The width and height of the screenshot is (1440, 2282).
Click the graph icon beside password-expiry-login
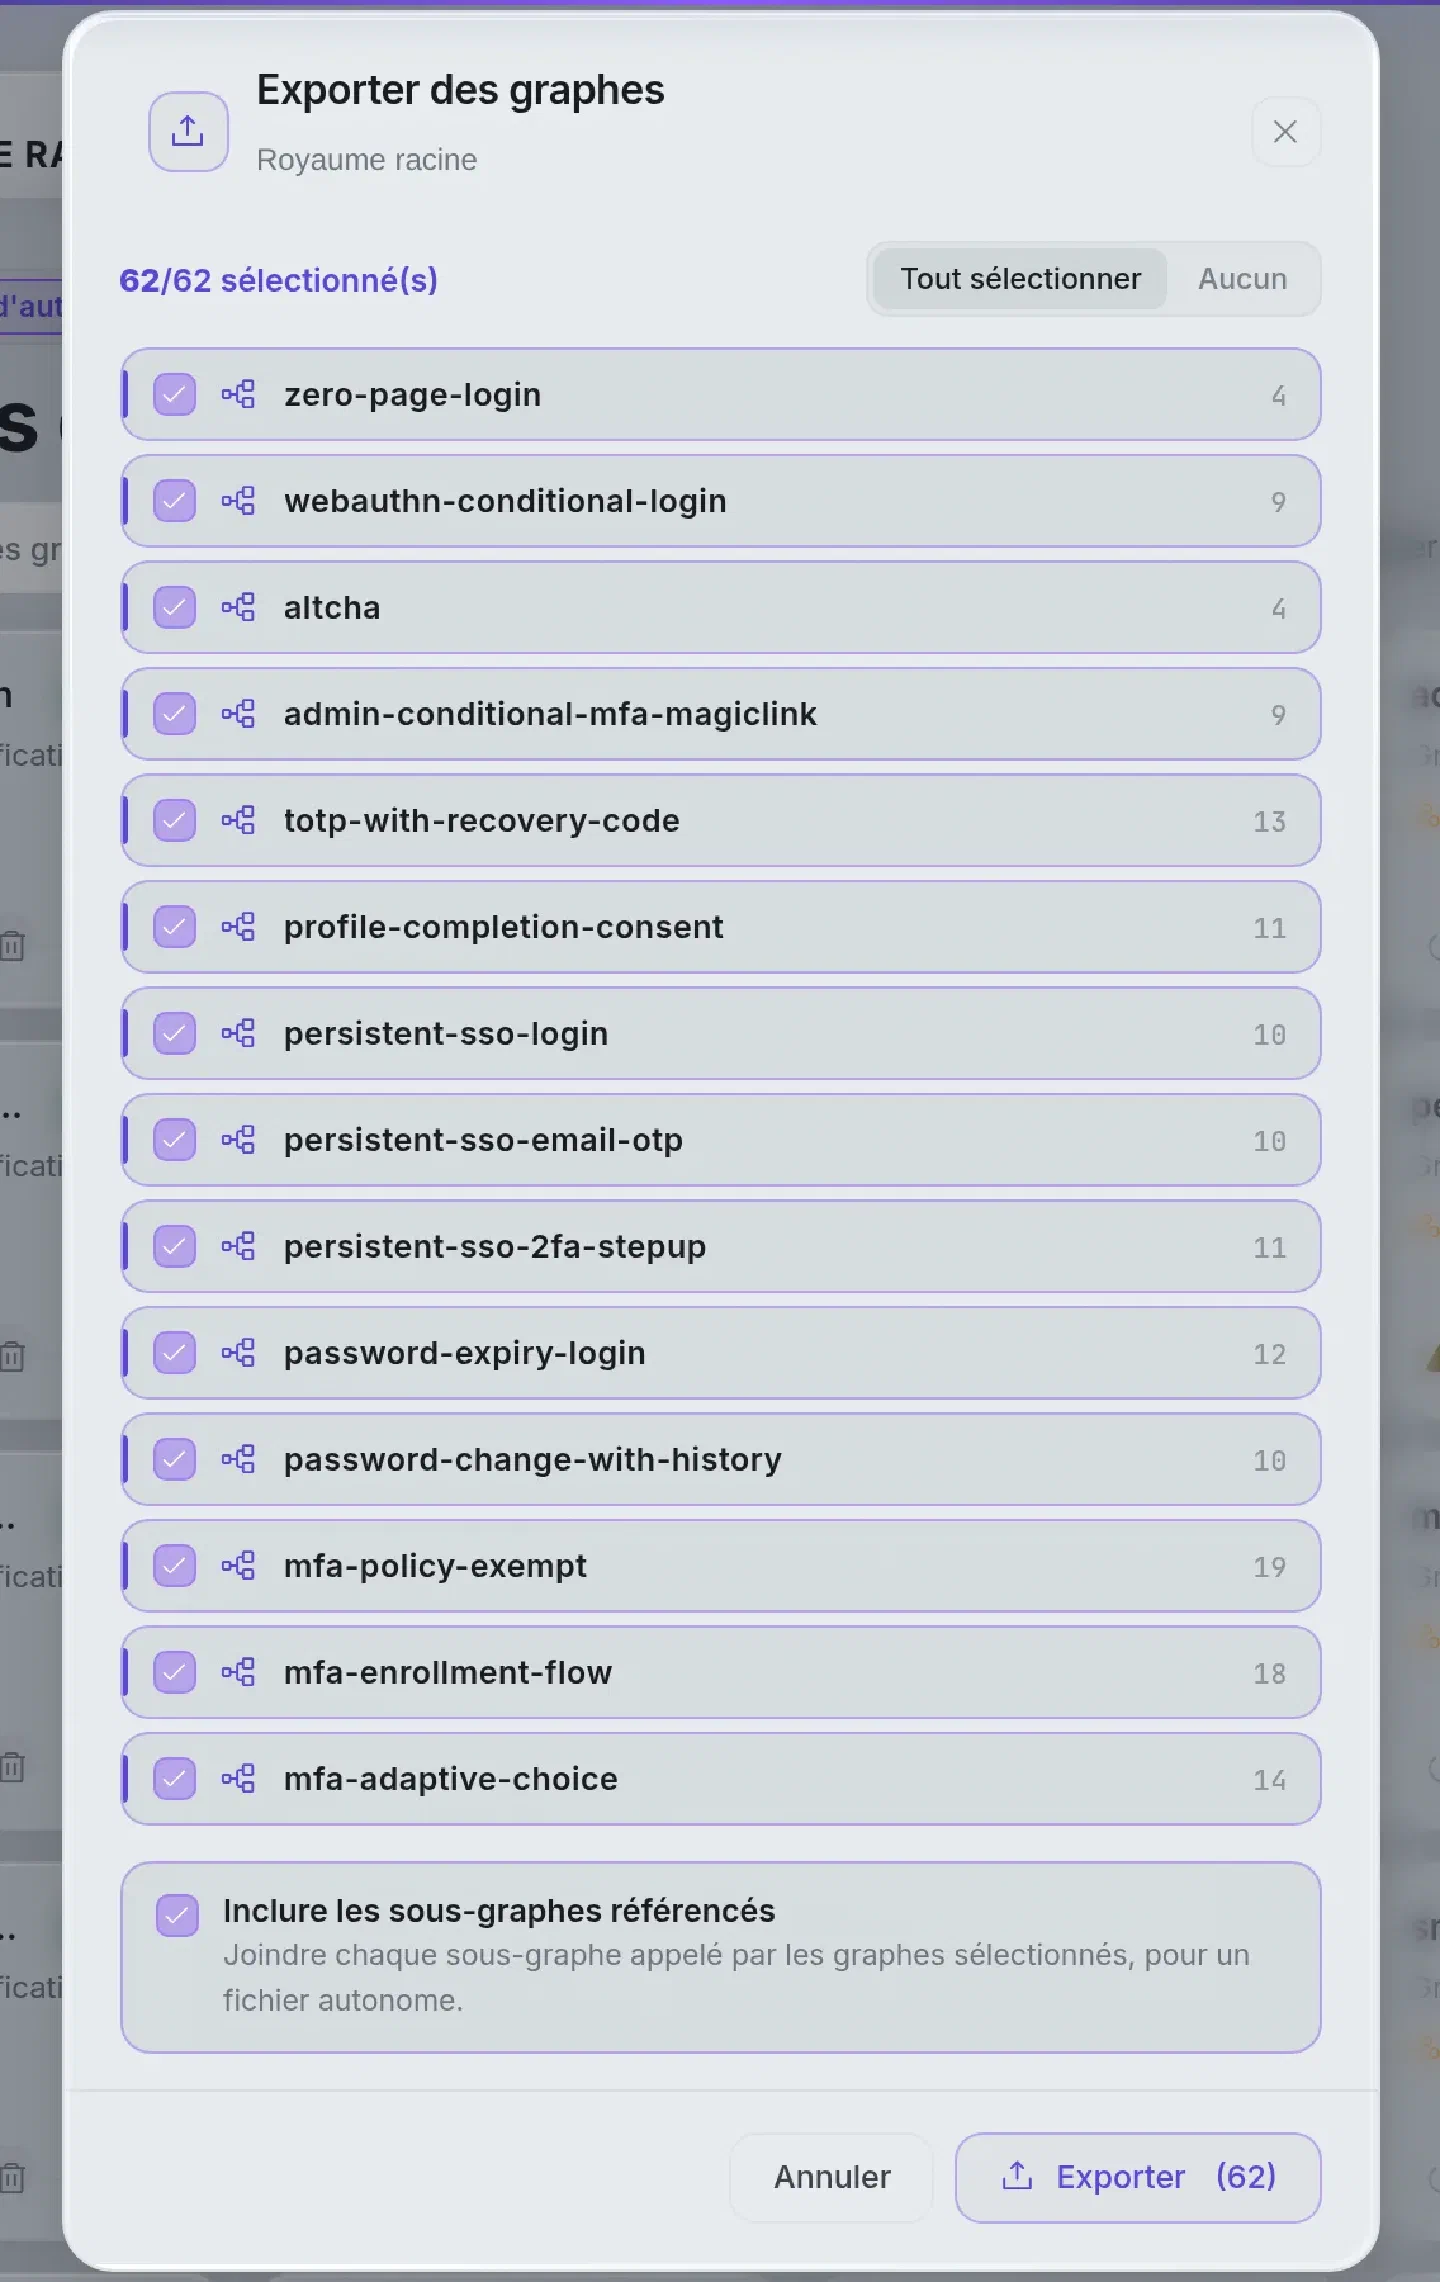click(x=238, y=1352)
